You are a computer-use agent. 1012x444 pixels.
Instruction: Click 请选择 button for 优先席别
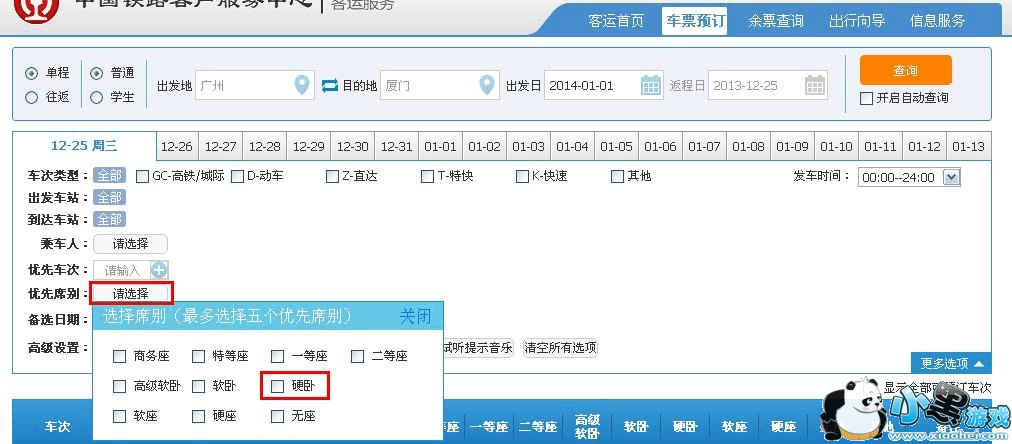[131, 294]
